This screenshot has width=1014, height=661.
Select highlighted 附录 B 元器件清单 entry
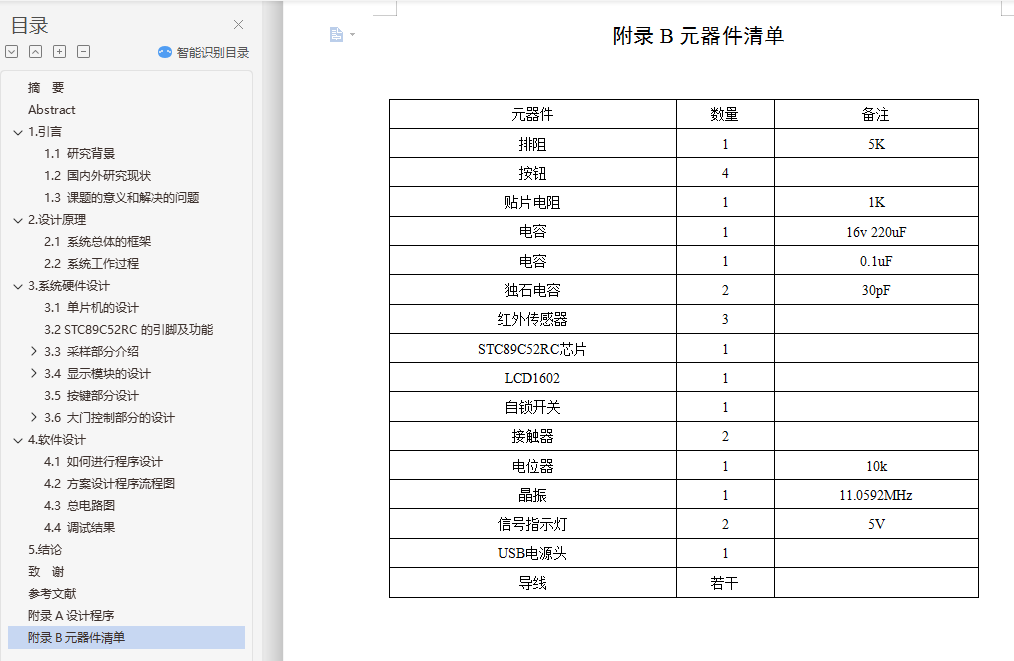(x=127, y=637)
